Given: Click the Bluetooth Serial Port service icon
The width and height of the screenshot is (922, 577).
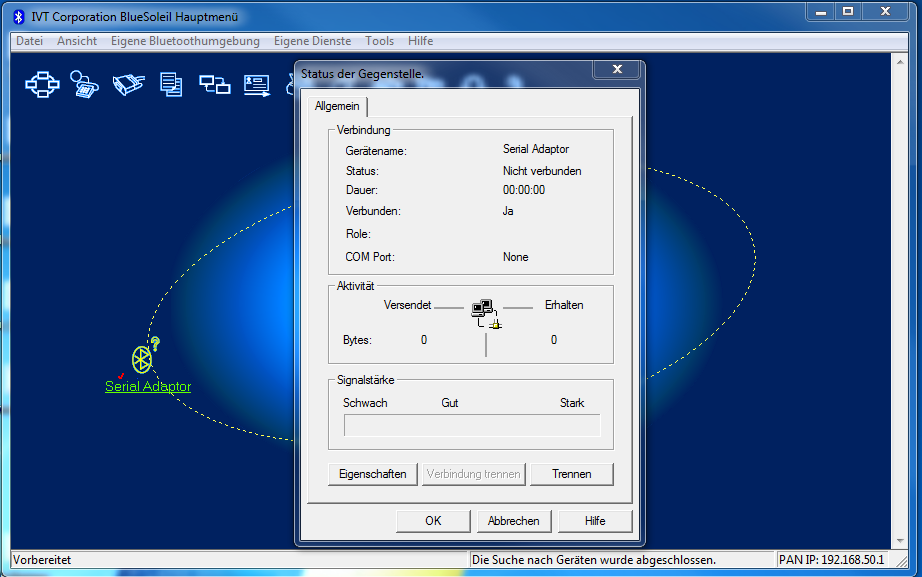Looking at the screenshot, I should 129,84.
